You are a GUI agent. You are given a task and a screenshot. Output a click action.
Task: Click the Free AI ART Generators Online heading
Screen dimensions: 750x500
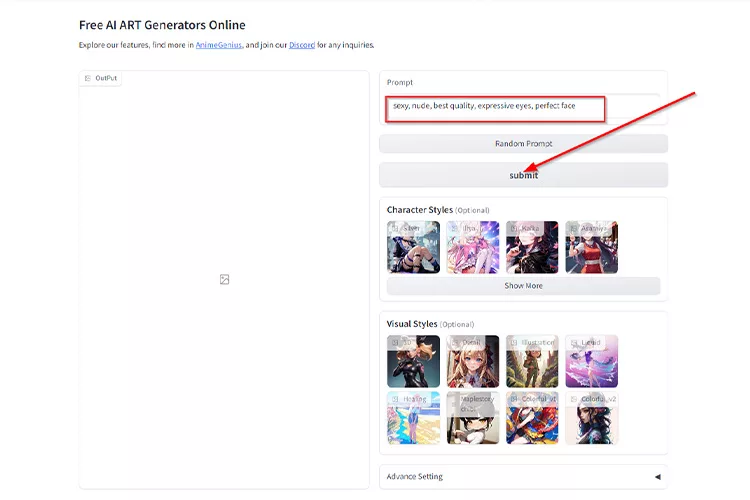(x=162, y=25)
